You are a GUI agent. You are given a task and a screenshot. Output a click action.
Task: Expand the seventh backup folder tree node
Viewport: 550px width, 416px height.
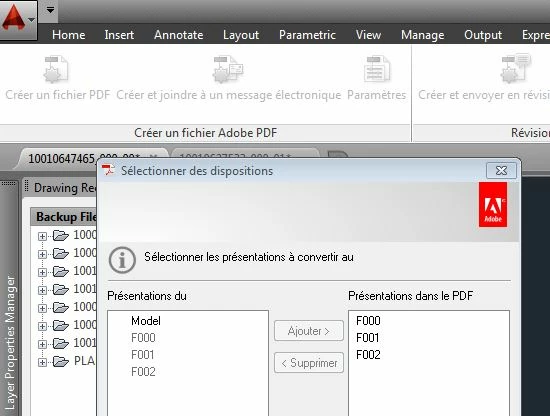point(42,344)
